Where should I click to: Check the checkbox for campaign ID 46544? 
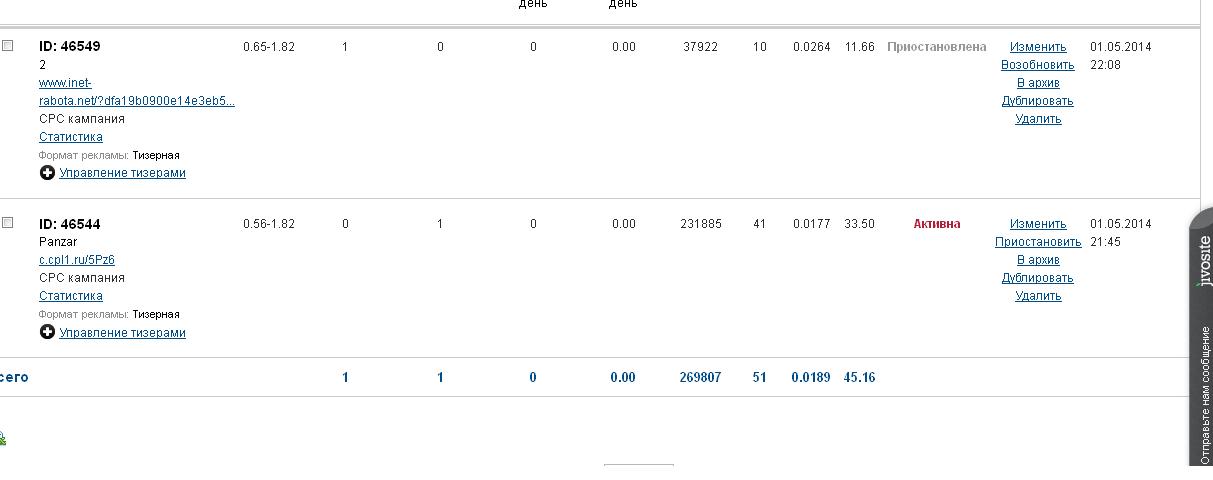(x=8, y=223)
